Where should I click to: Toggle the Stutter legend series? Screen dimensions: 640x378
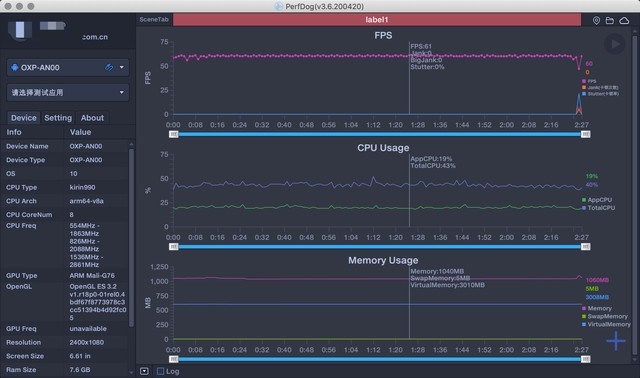(x=600, y=93)
